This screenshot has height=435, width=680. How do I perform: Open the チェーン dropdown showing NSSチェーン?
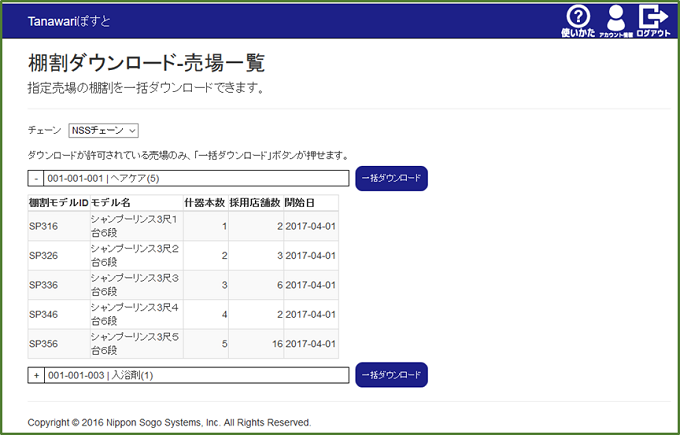(x=103, y=130)
